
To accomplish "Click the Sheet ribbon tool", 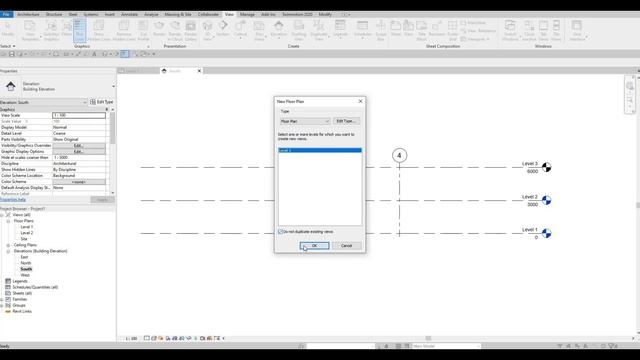I will [396, 29].
